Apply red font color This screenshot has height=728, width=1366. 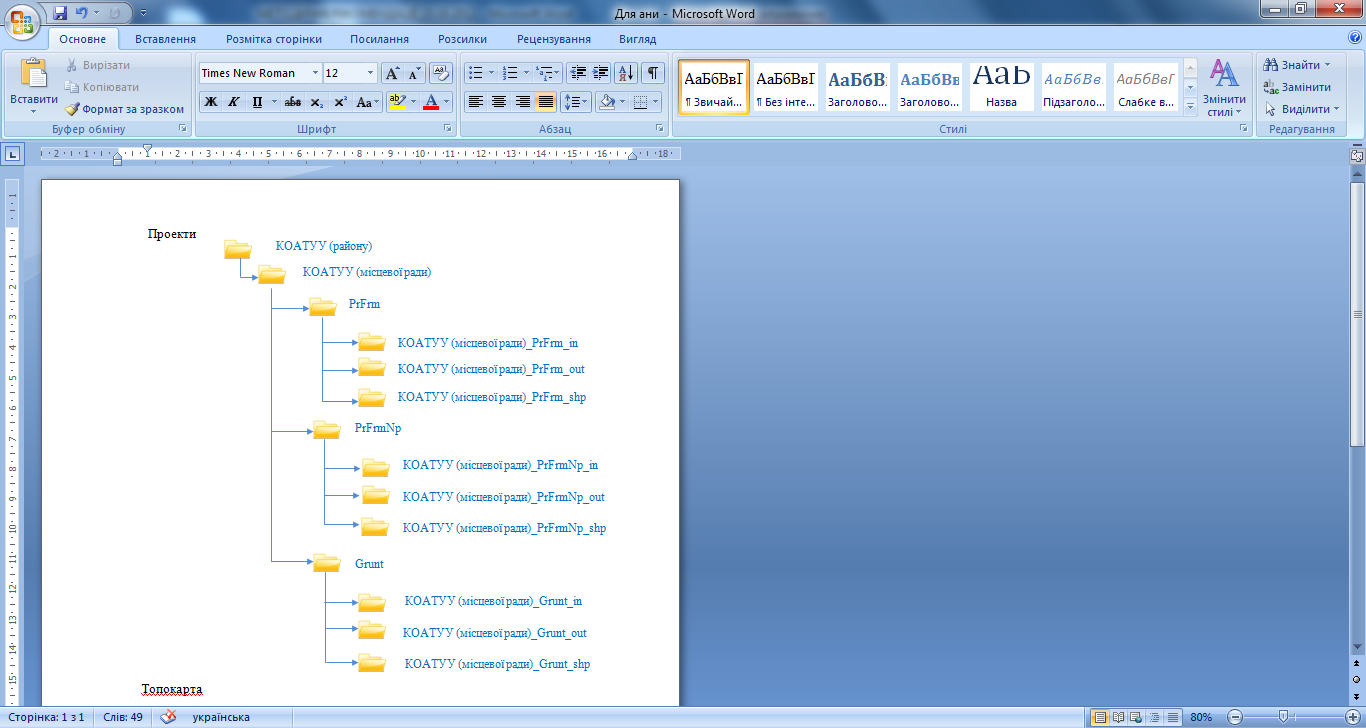tap(431, 102)
